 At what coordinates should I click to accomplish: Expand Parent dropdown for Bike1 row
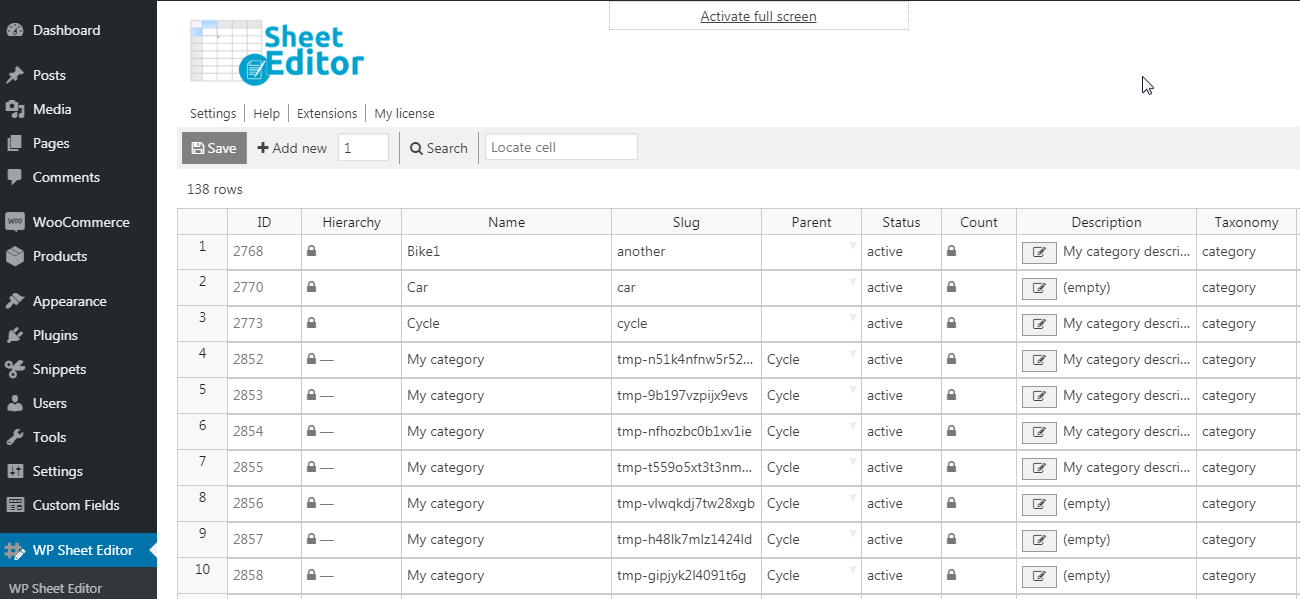click(x=853, y=246)
